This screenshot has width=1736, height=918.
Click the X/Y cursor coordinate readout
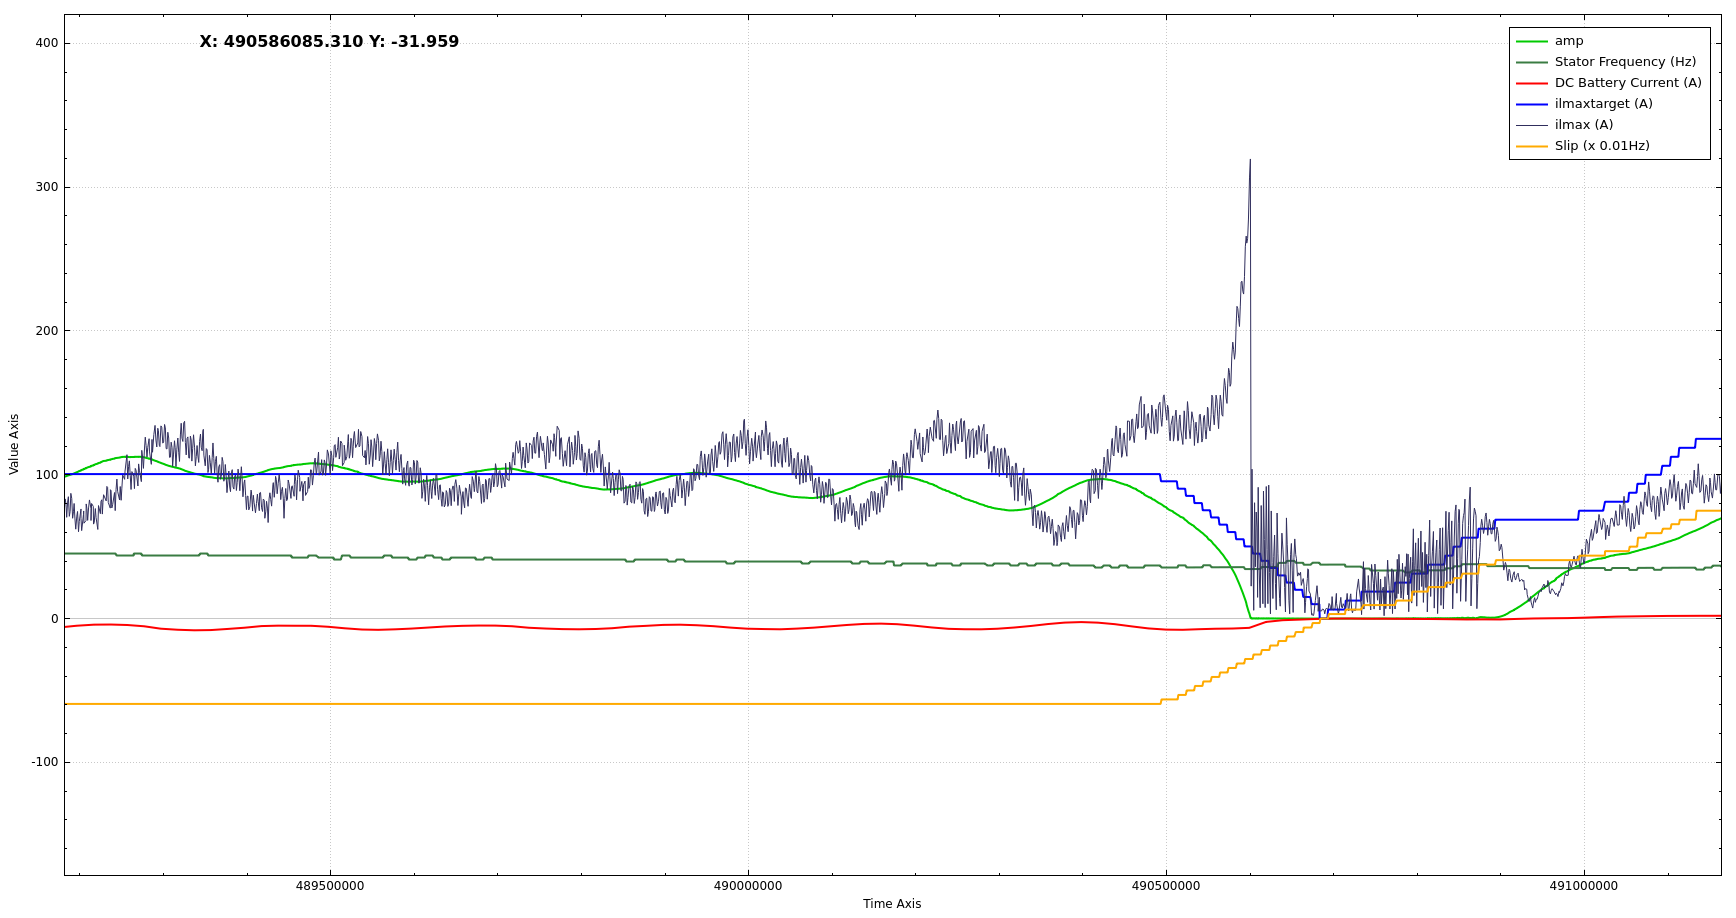point(329,42)
